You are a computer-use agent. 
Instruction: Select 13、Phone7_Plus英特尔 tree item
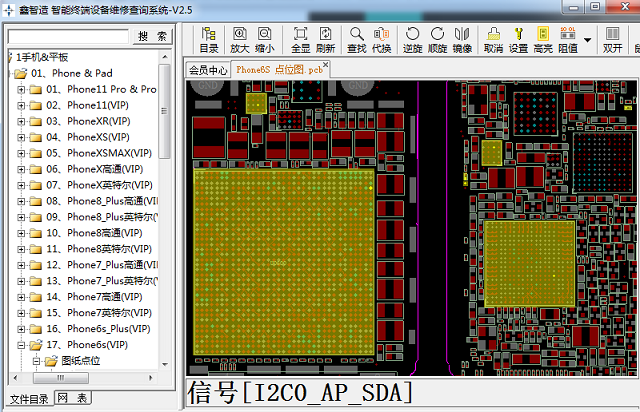[x=102, y=281]
